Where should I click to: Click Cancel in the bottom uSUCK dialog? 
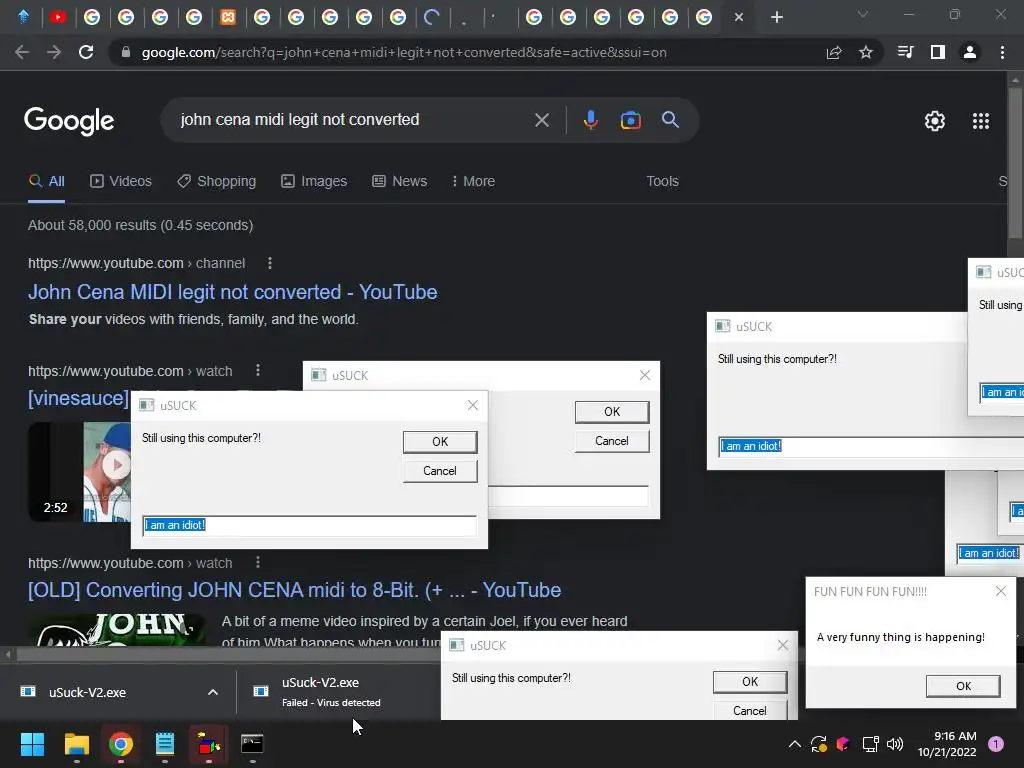pyautogui.click(x=750, y=710)
